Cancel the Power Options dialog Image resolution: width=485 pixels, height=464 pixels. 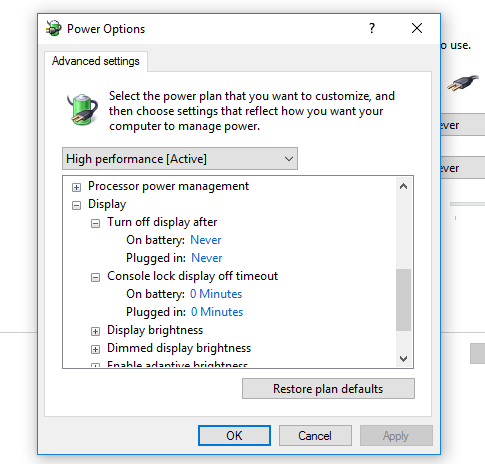pos(315,436)
